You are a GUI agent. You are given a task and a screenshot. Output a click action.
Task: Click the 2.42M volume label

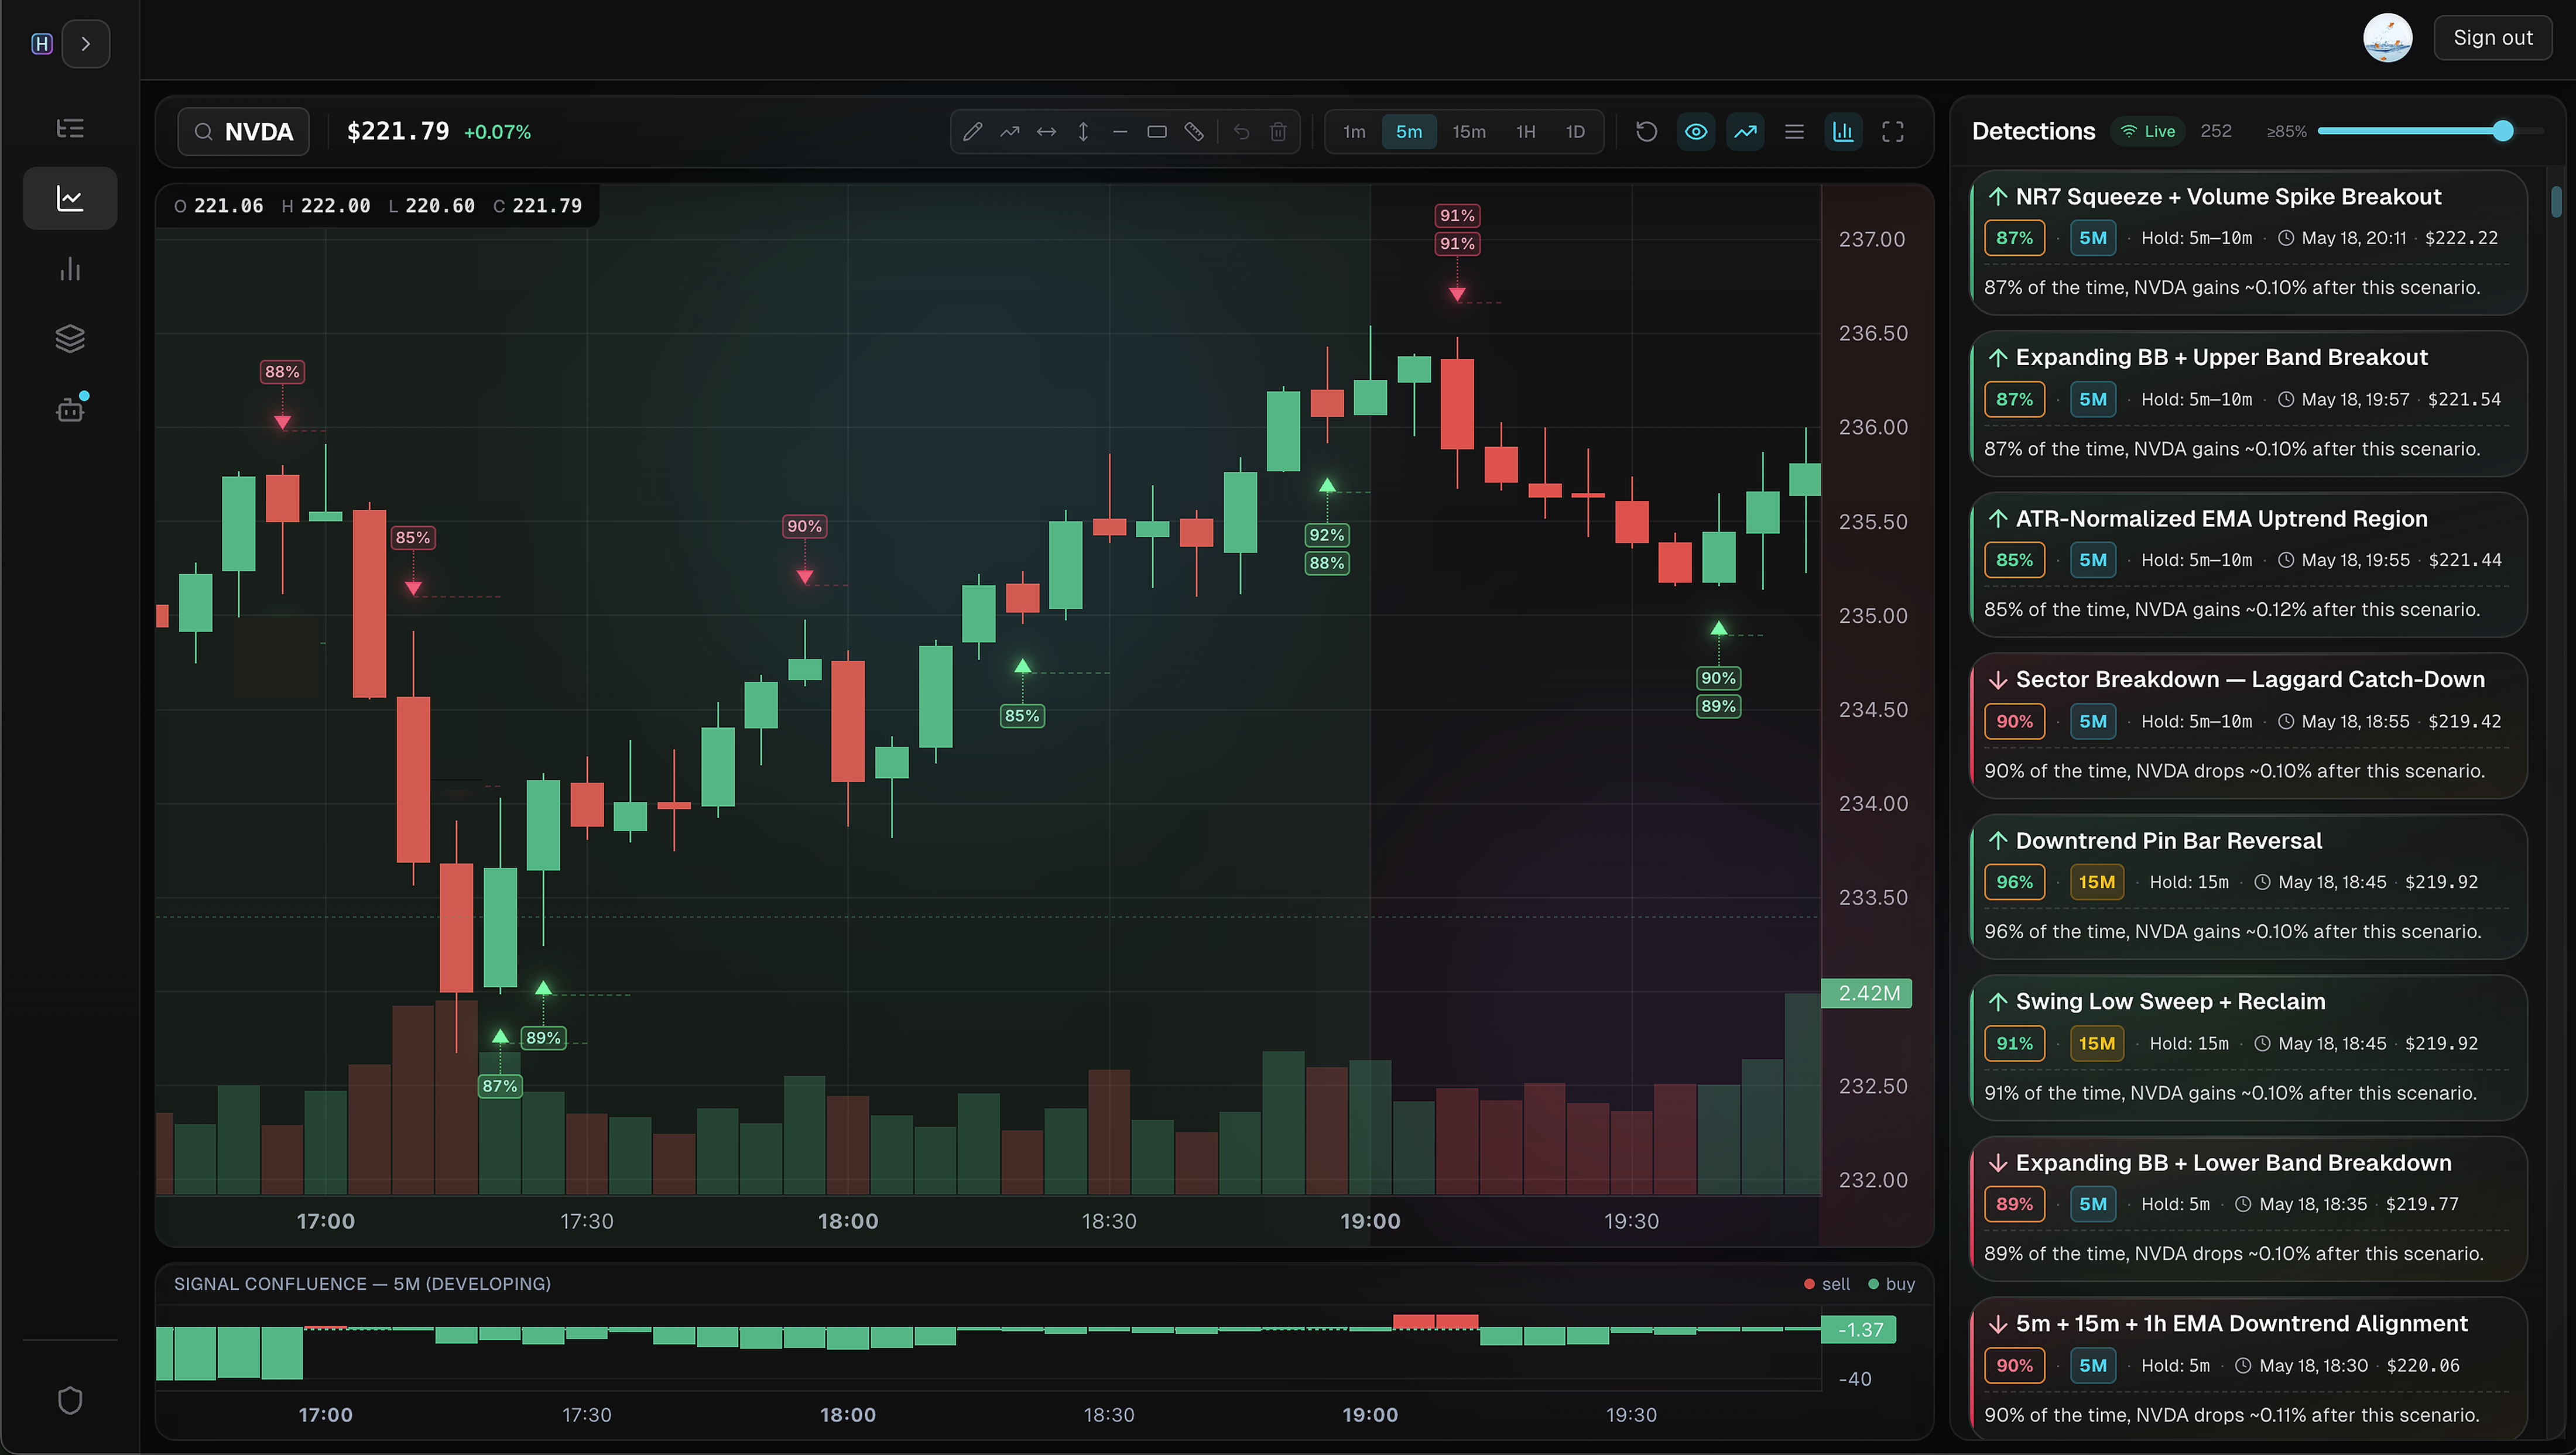coord(1867,993)
